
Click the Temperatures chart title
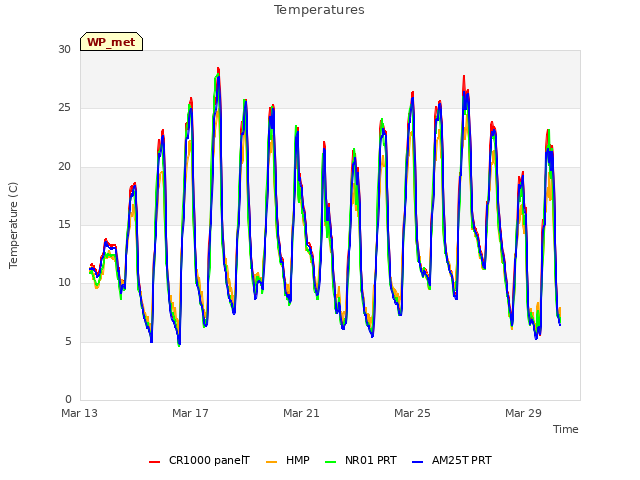[x=319, y=10]
